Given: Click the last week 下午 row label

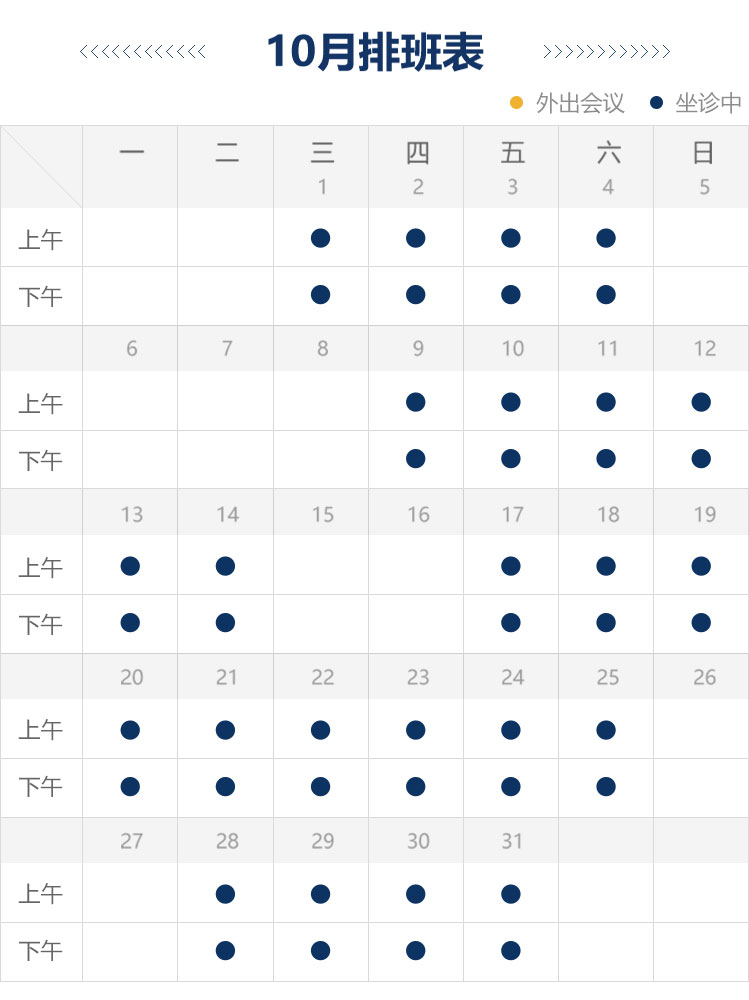Looking at the screenshot, I should (x=41, y=952).
